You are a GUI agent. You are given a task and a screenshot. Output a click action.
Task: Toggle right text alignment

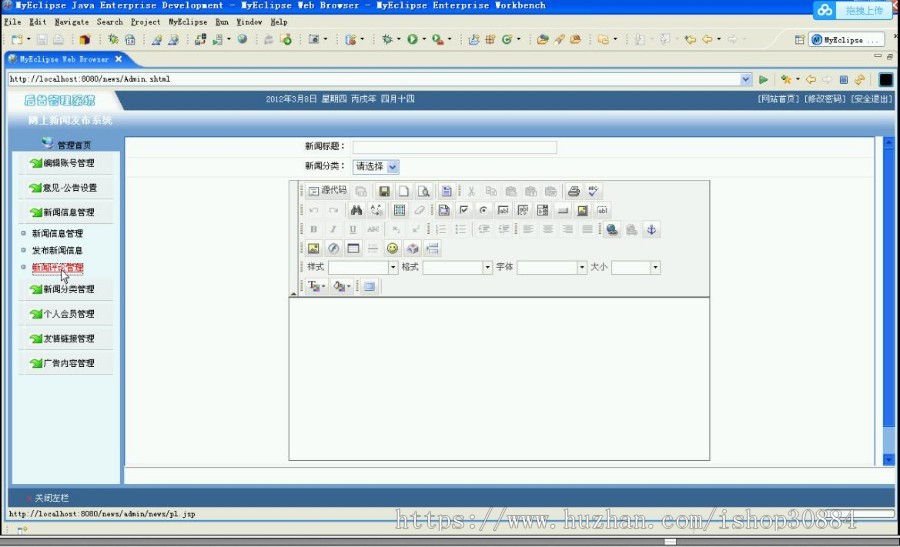pyautogui.click(x=568, y=230)
